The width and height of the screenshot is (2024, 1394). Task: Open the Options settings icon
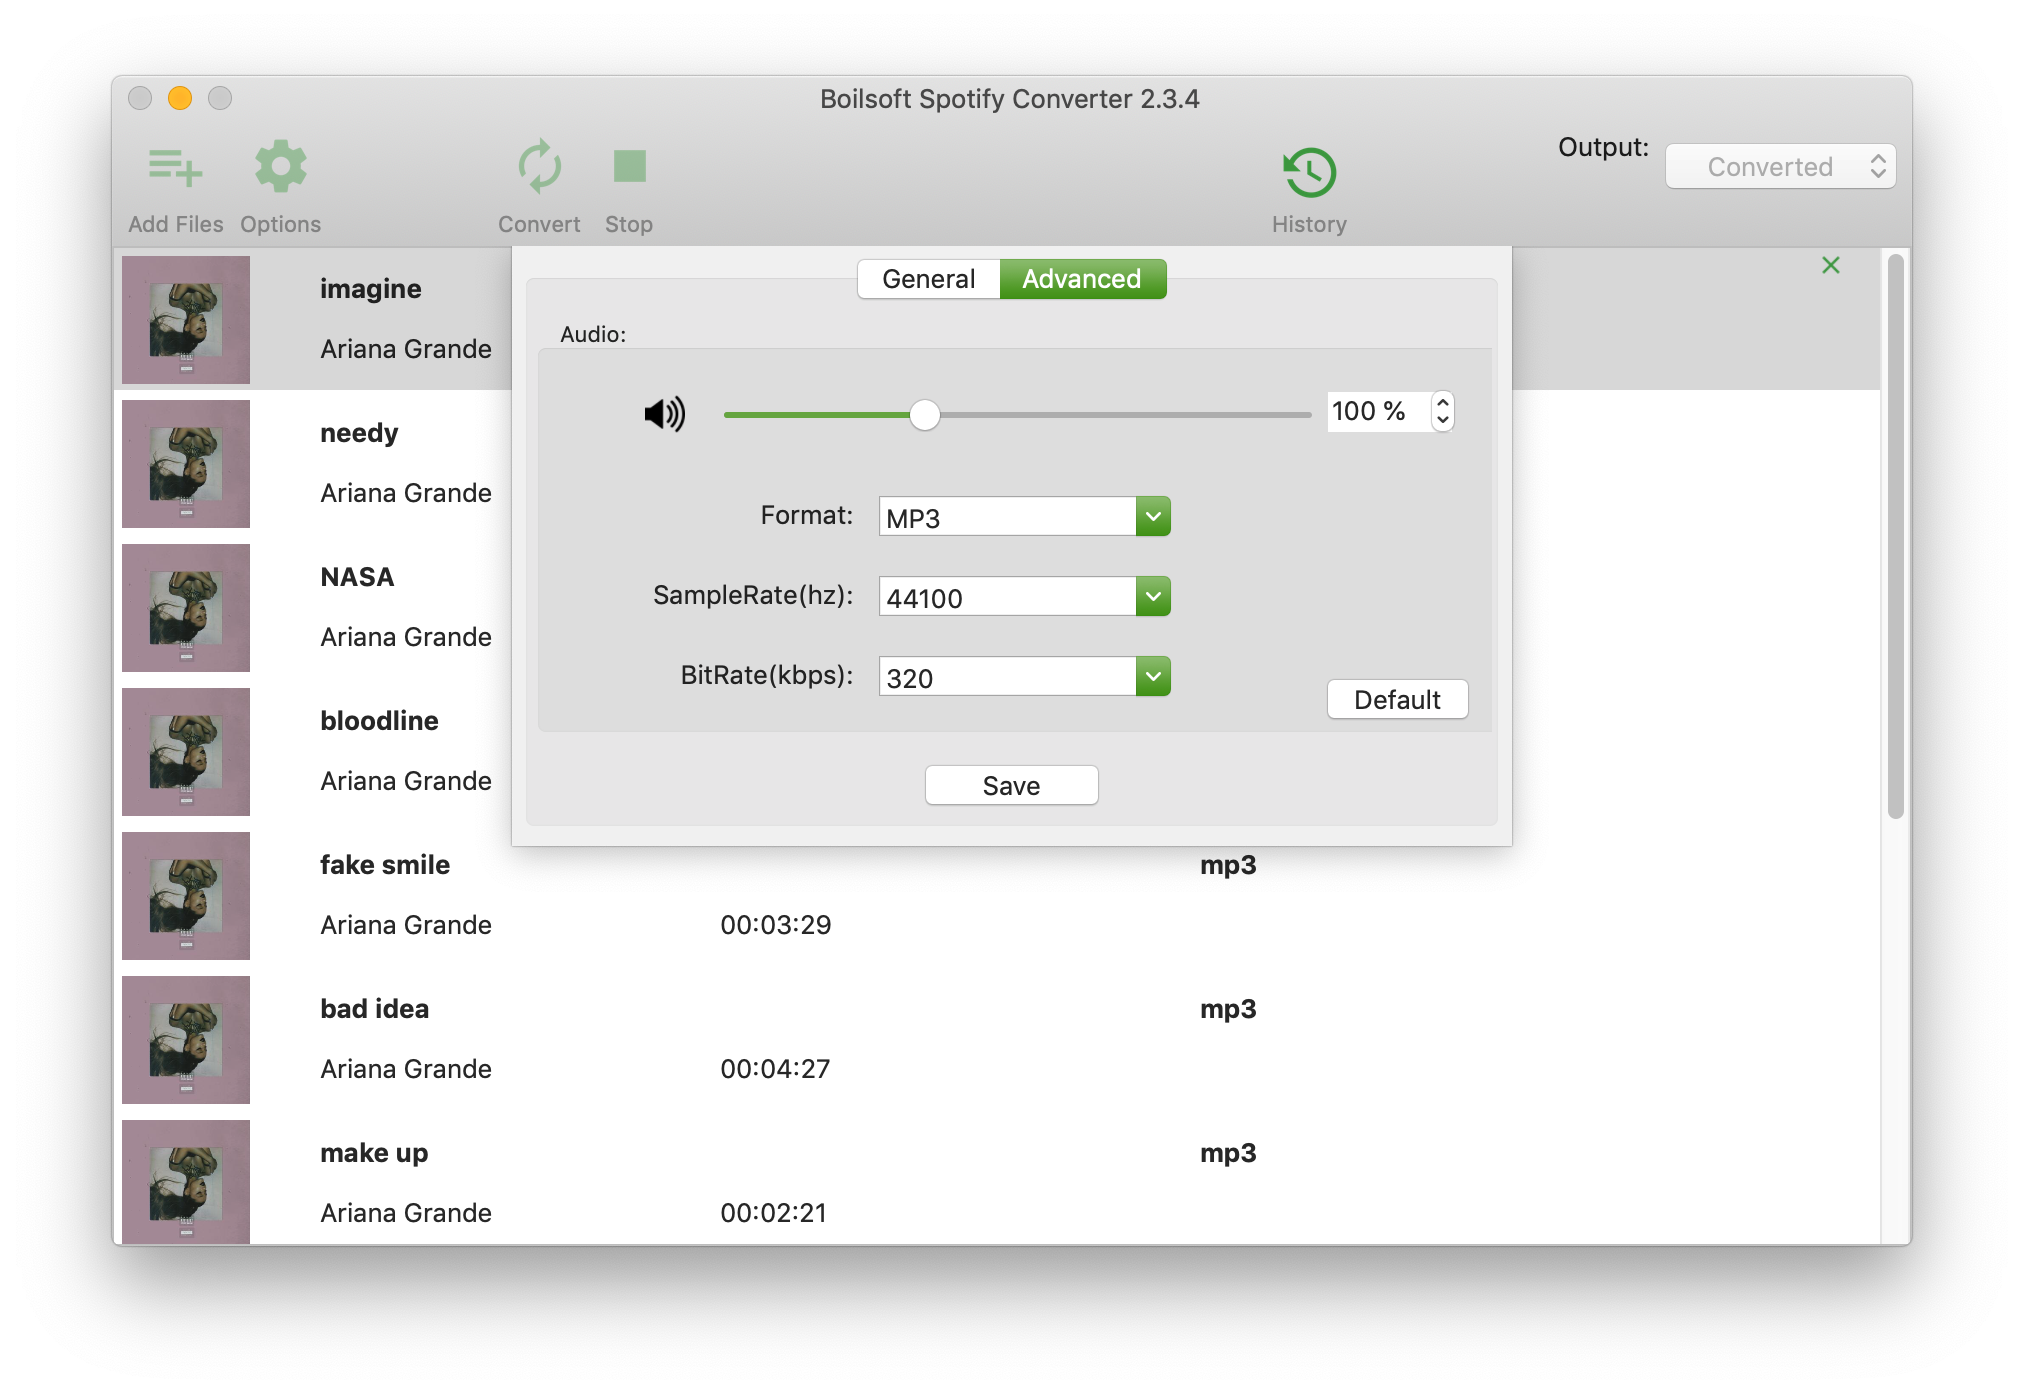(281, 168)
